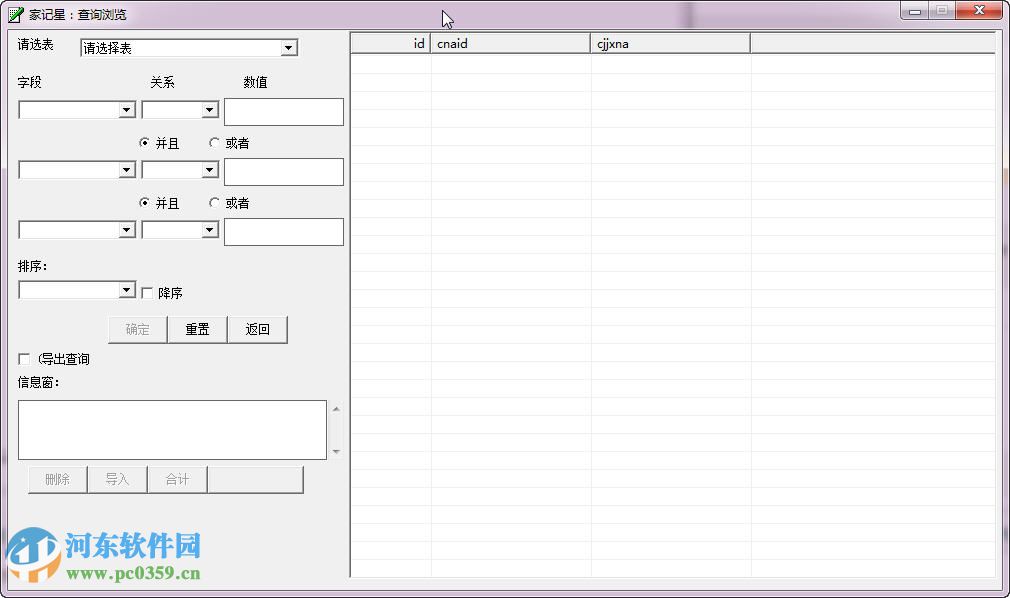Click the second-row value input box
Viewport: 1010px width, 598px height.
(283, 172)
